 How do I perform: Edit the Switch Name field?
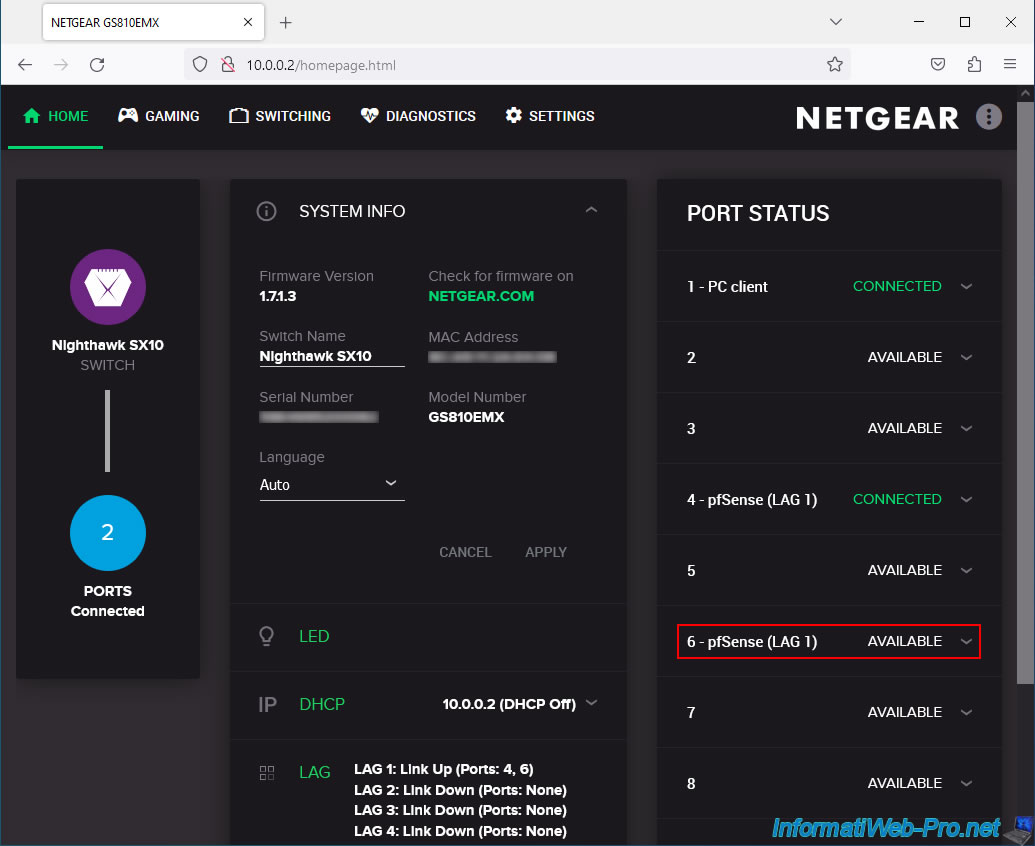tap(332, 356)
